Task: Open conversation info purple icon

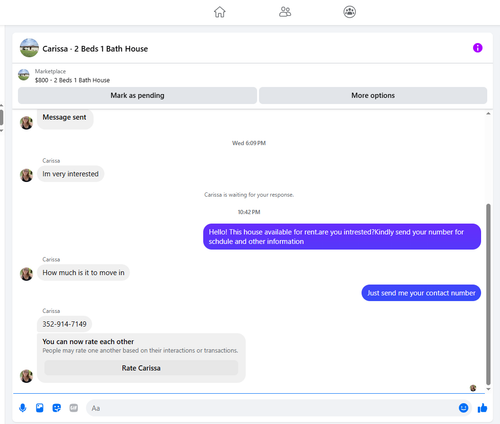Action: pyautogui.click(x=477, y=48)
